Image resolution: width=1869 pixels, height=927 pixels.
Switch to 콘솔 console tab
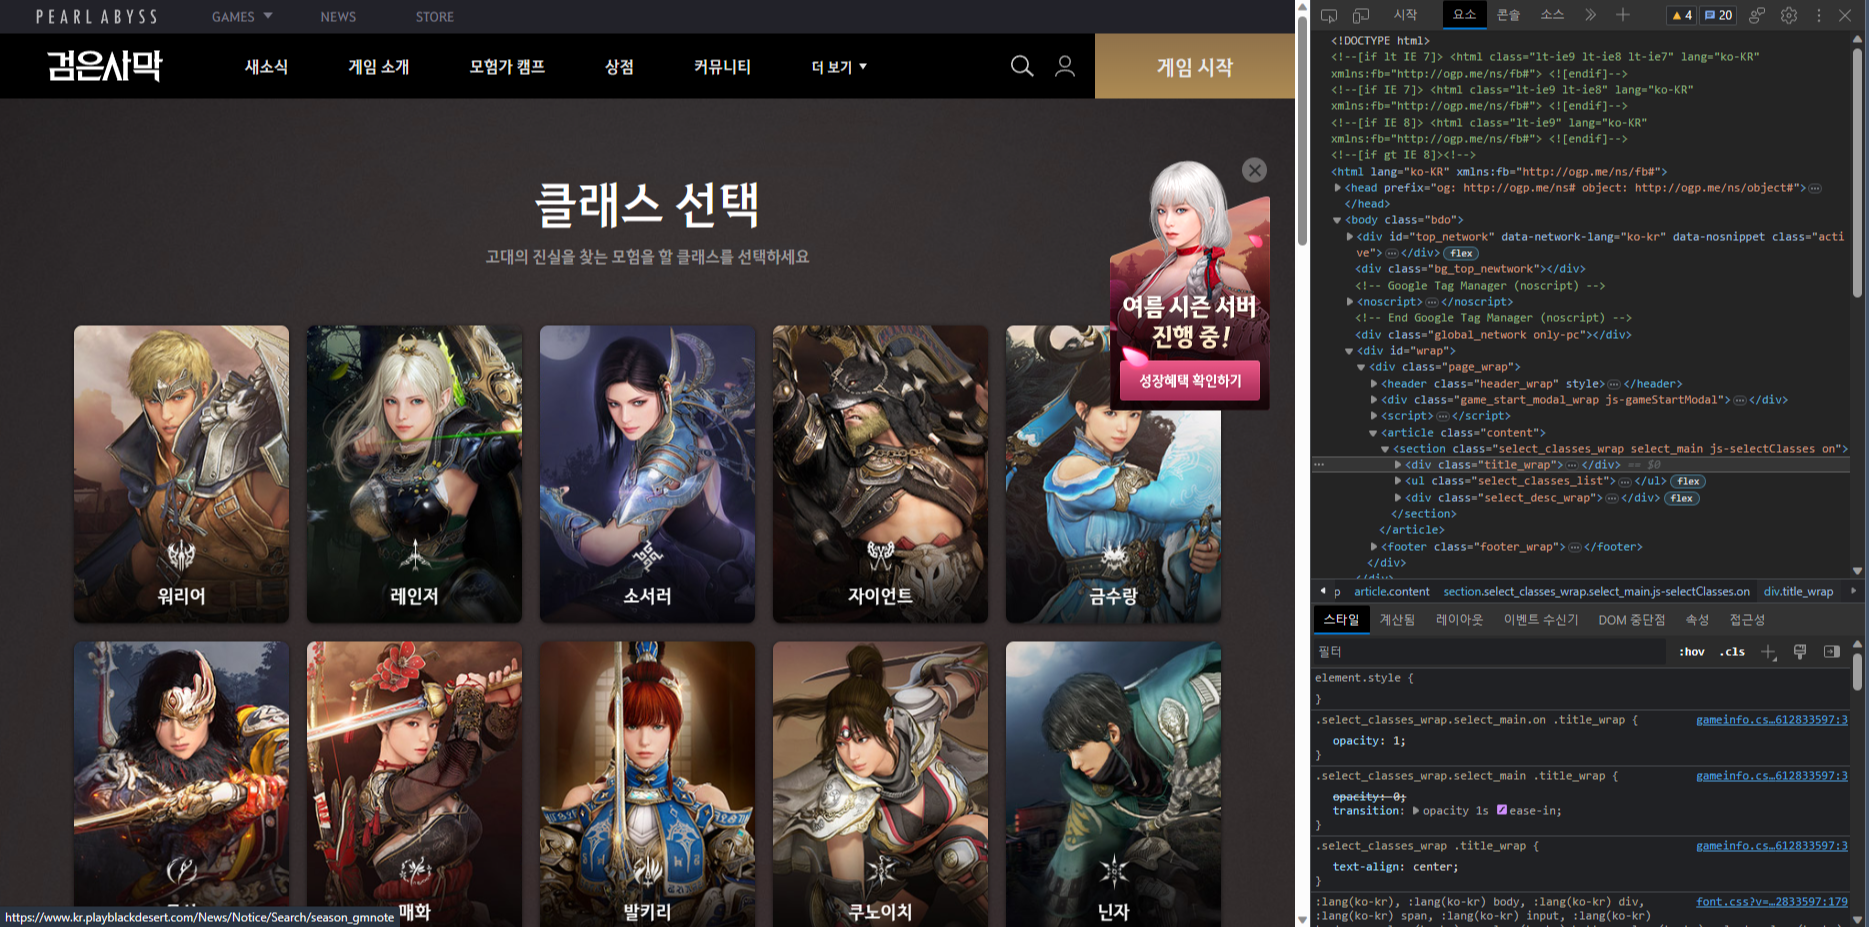click(1508, 15)
